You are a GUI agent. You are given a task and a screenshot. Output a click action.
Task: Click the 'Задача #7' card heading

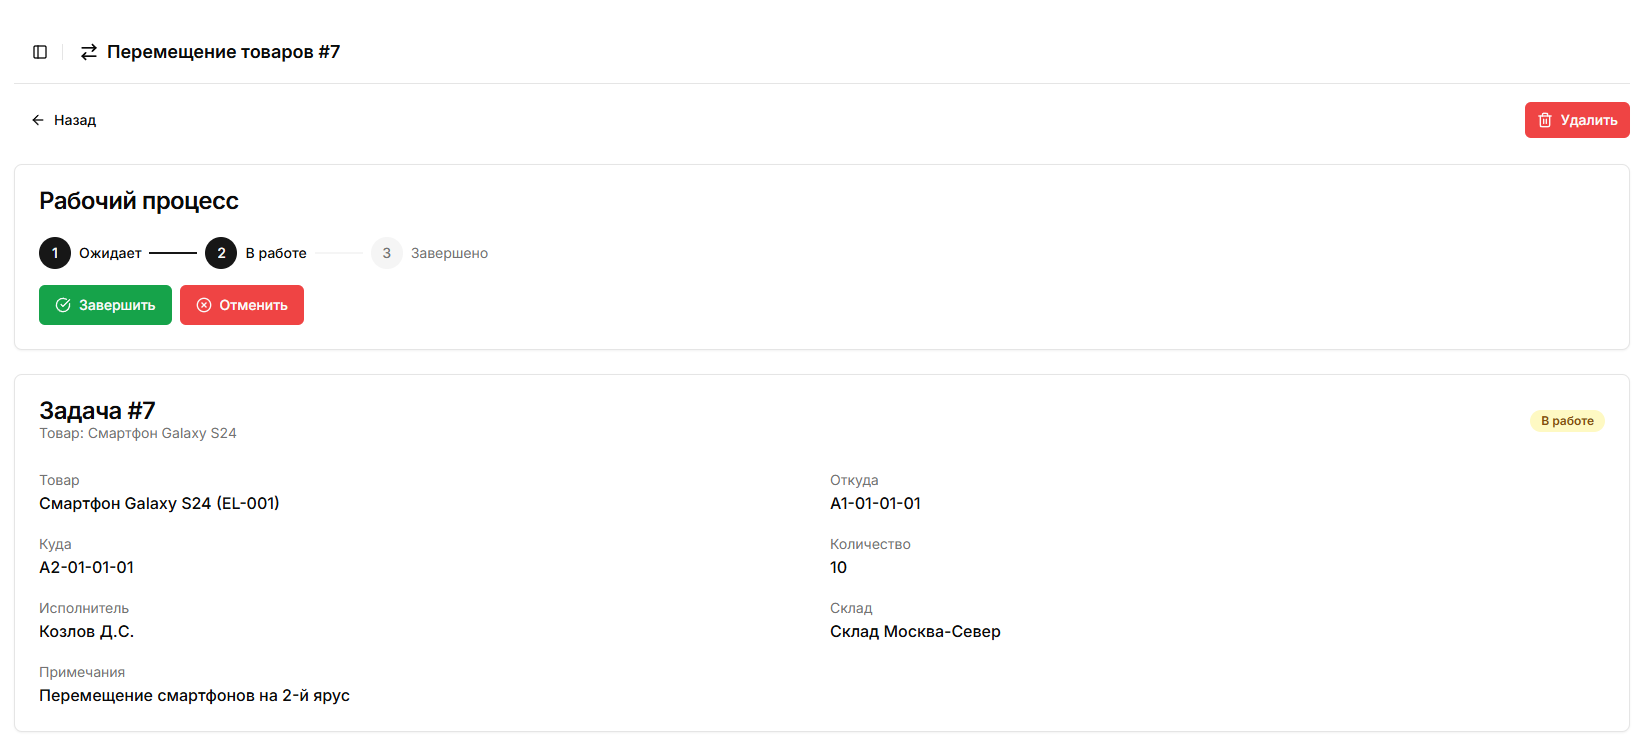(x=97, y=410)
